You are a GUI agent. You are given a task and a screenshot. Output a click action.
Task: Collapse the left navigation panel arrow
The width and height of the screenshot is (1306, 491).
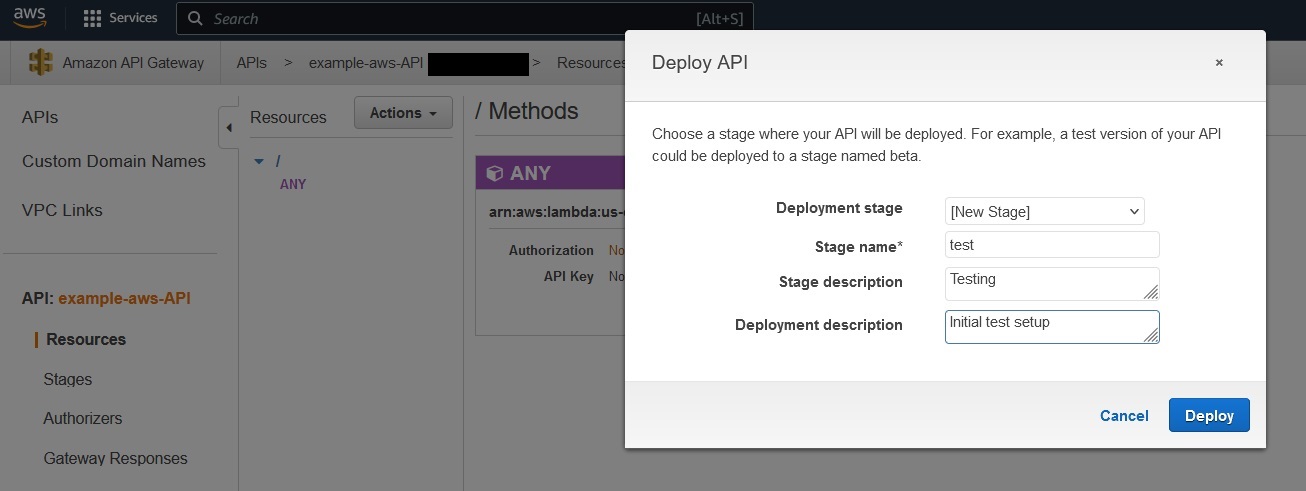pos(228,128)
